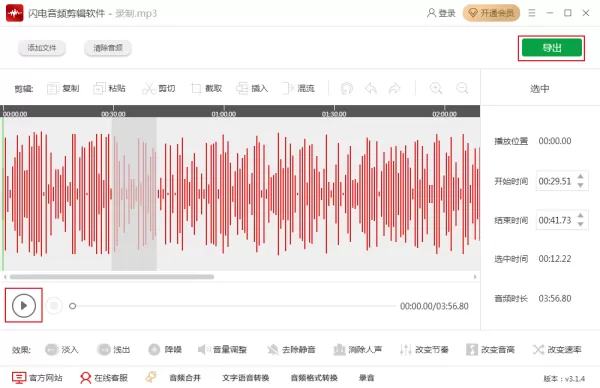
Task: Open the VIP membership (开通会员) button
Action: click(491, 13)
